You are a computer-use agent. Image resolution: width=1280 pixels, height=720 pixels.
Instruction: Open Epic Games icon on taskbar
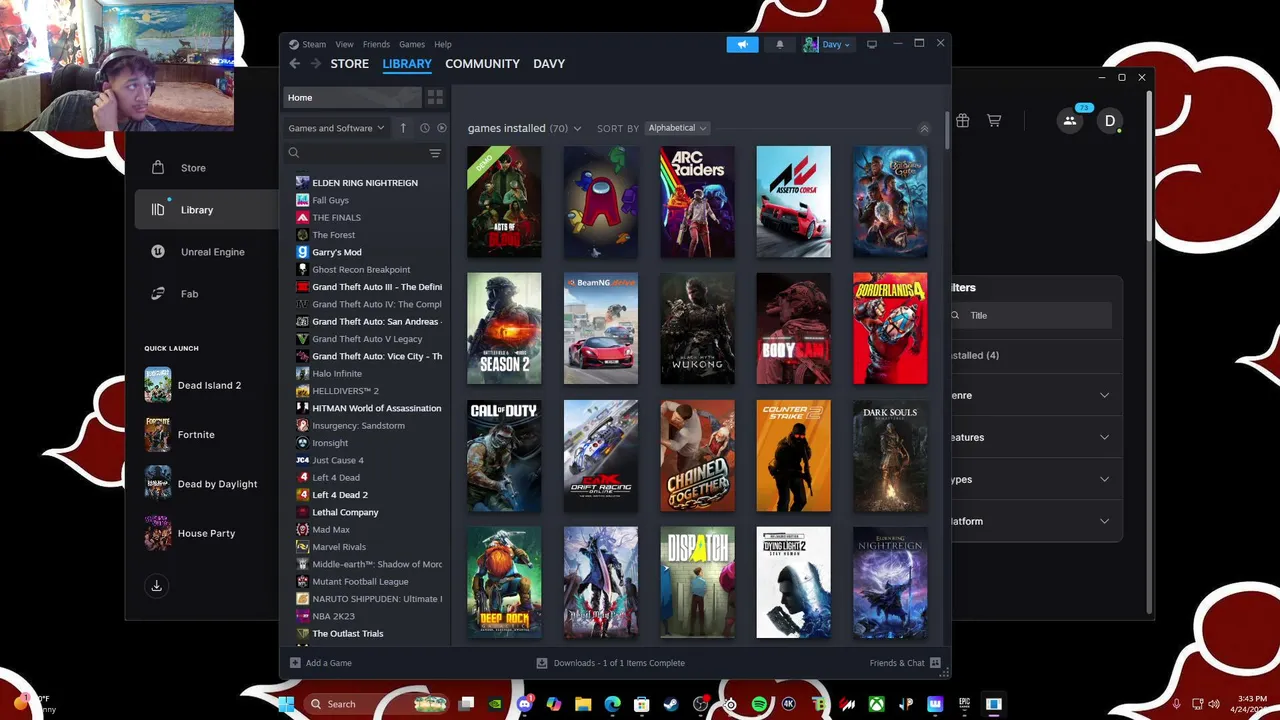point(964,704)
